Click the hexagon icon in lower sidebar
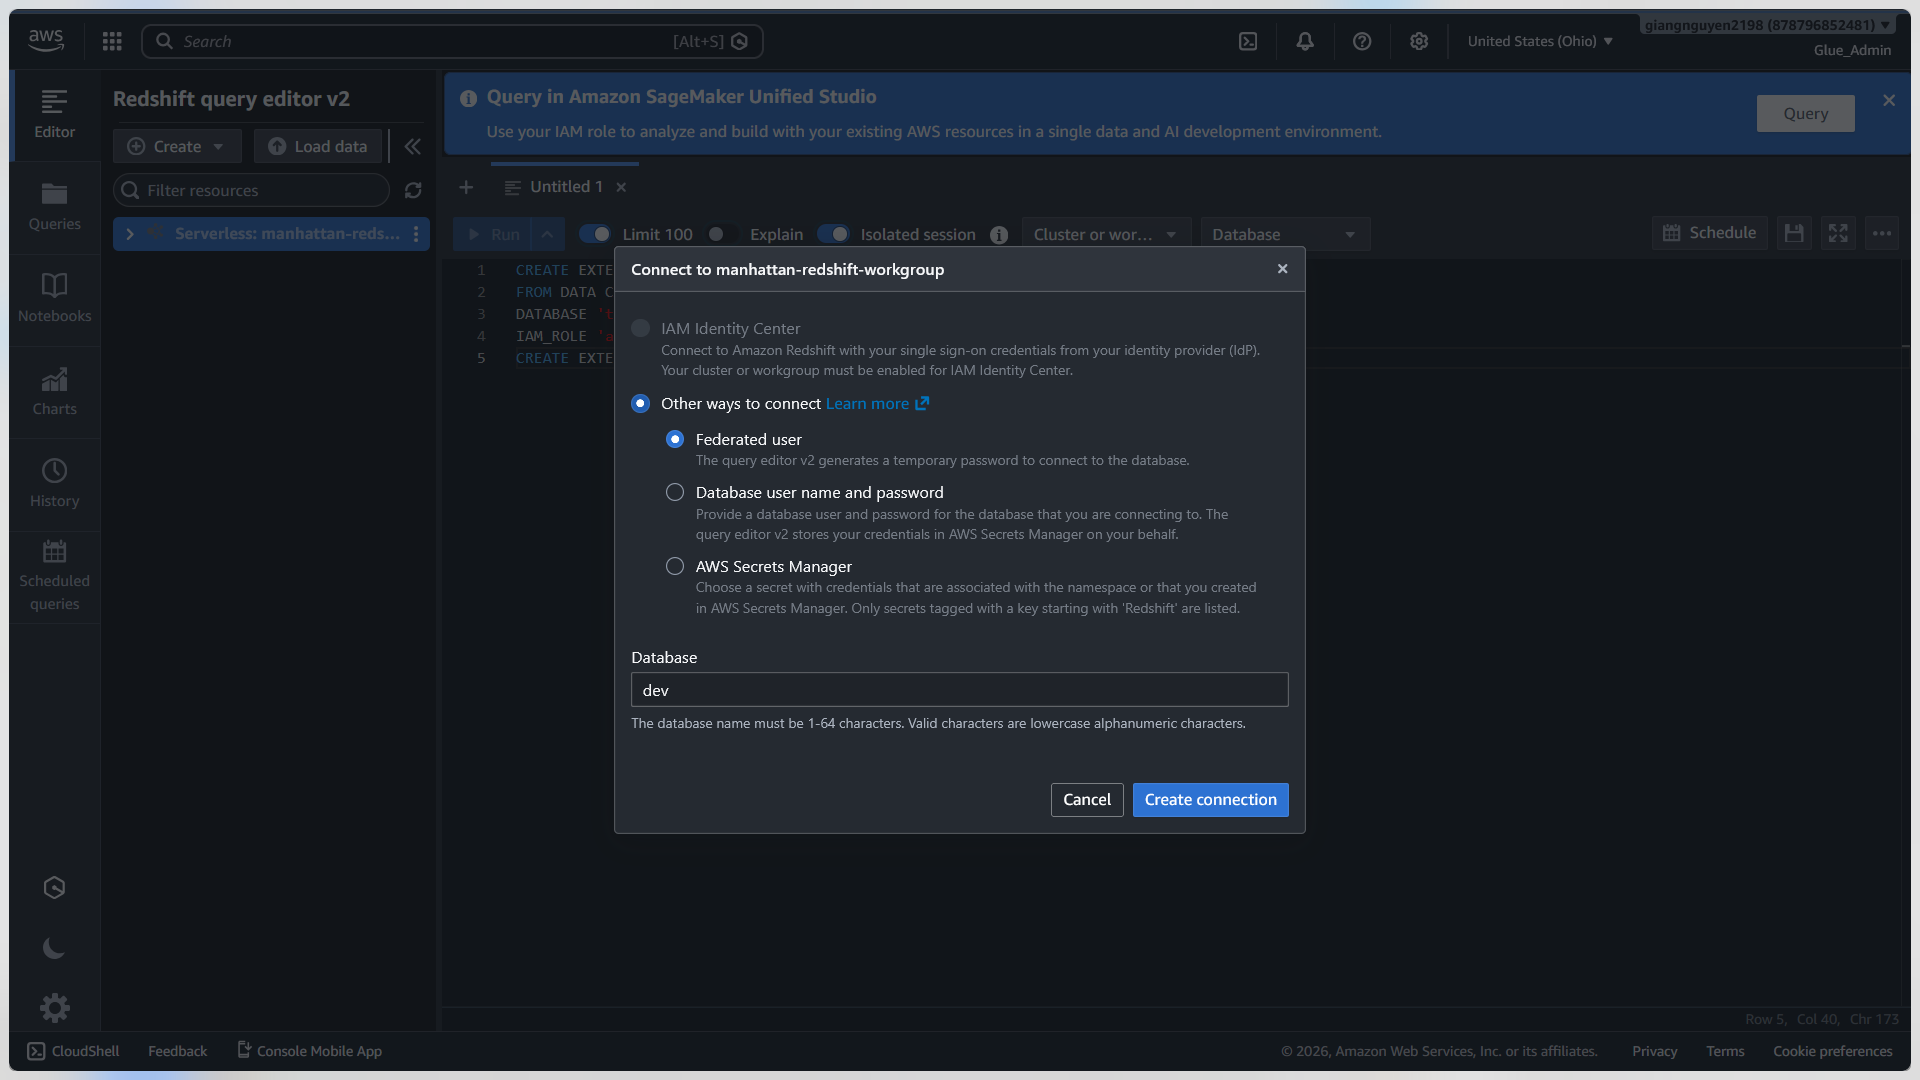 click(55, 888)
